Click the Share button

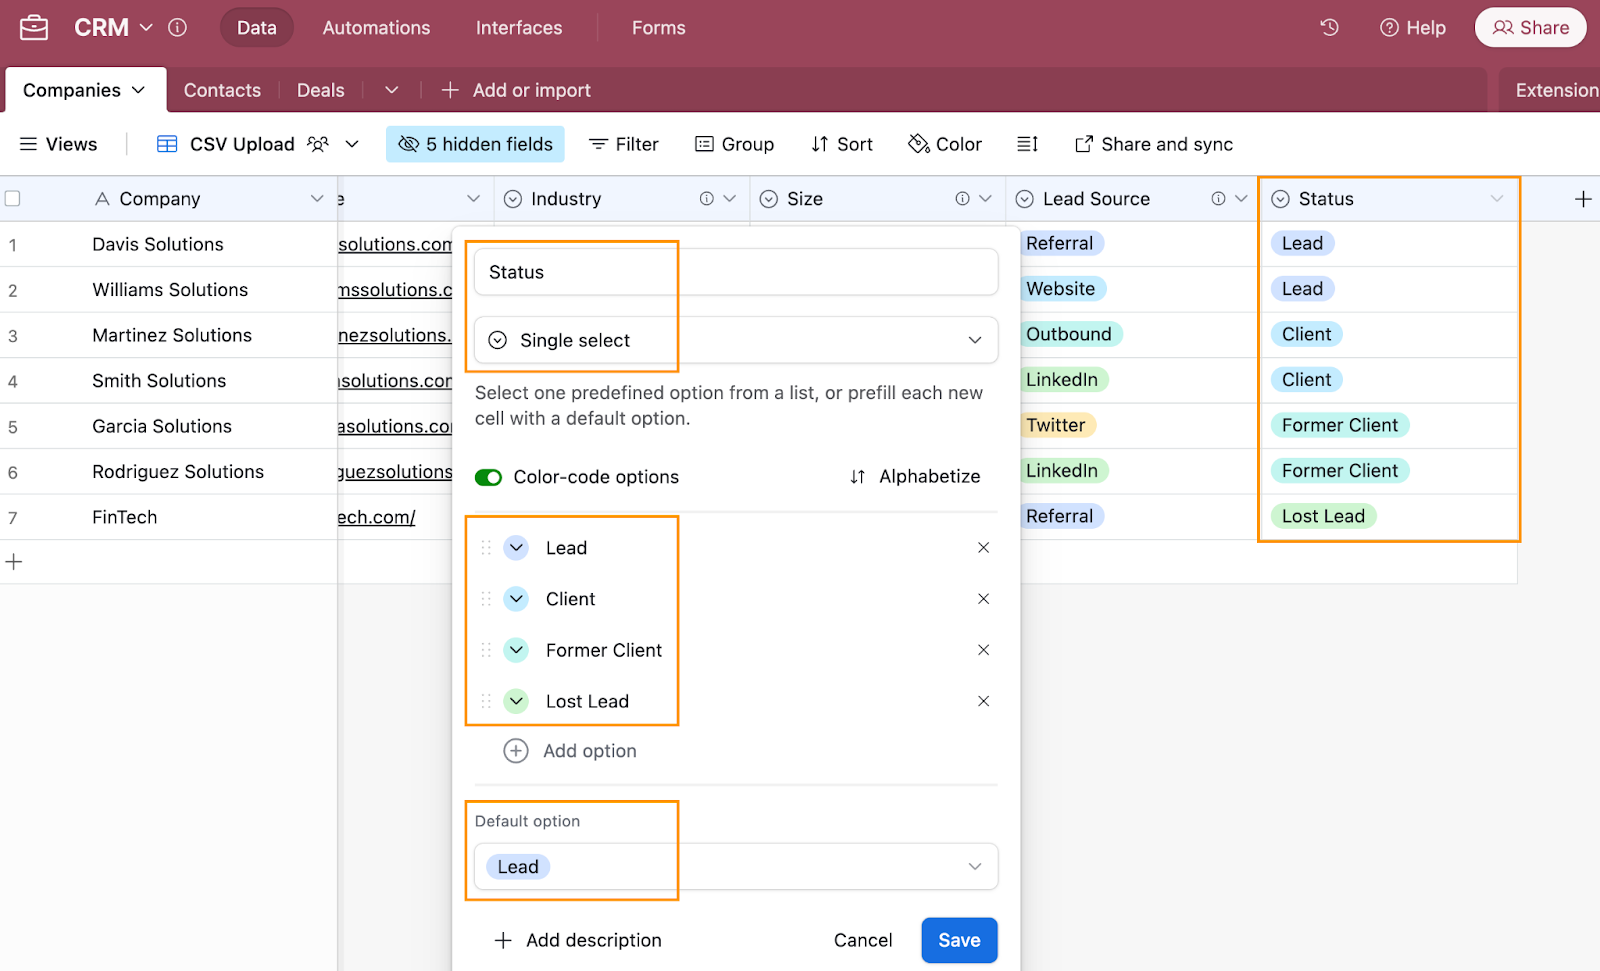click(1531, 28)
